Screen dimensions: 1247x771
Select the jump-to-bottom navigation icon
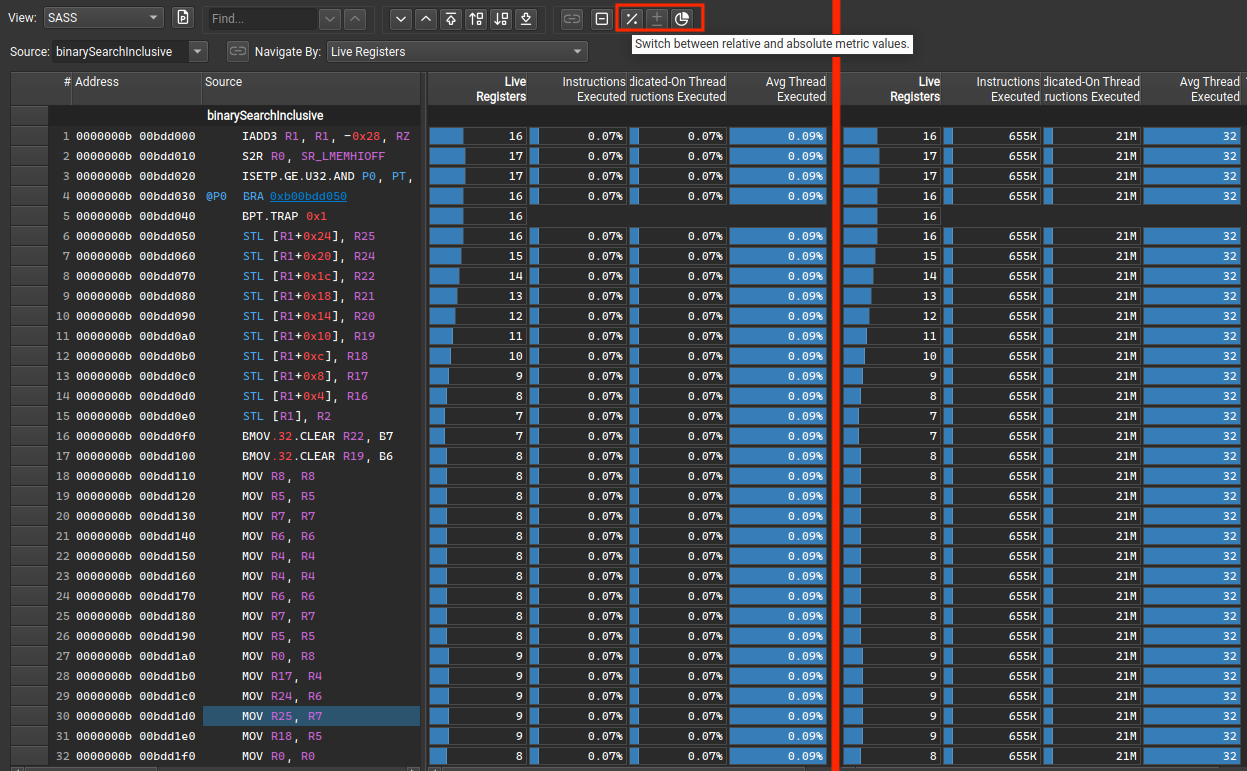click(526, 18)
